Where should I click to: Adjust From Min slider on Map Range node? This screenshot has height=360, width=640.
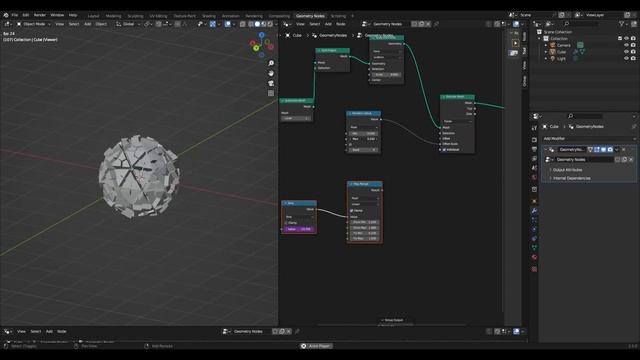click(x=364, y=222)
